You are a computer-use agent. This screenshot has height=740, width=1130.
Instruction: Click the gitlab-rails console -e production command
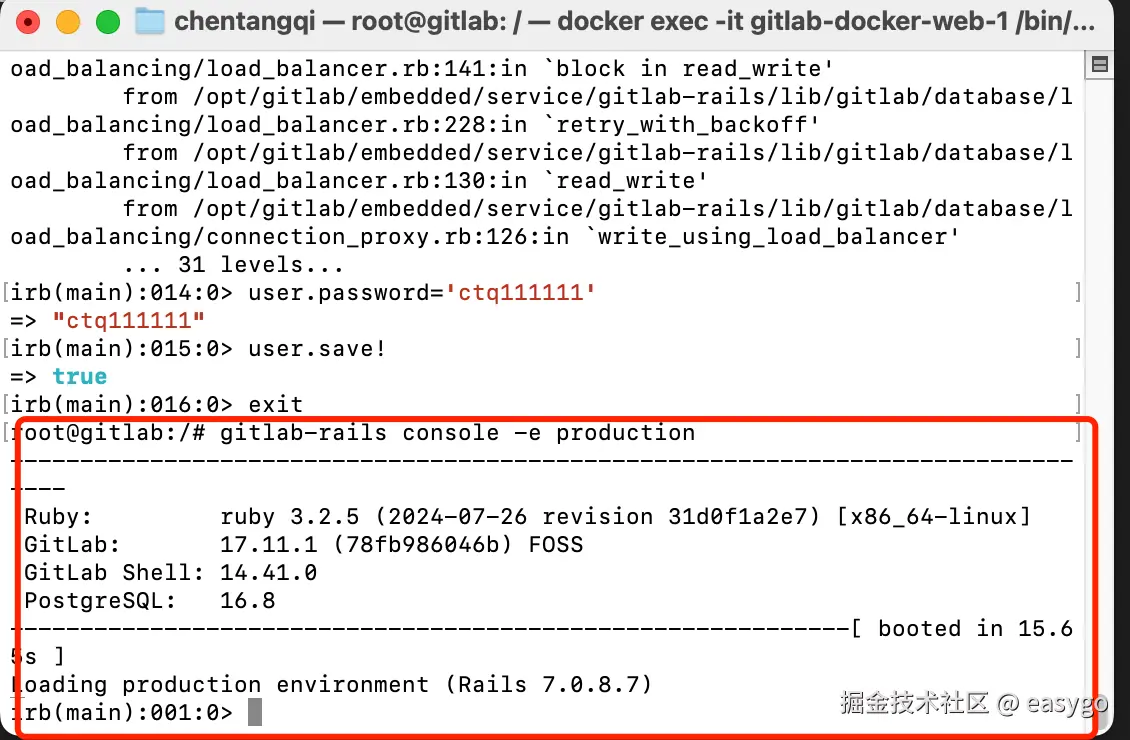pyautogui.click(x=457, y=433)
